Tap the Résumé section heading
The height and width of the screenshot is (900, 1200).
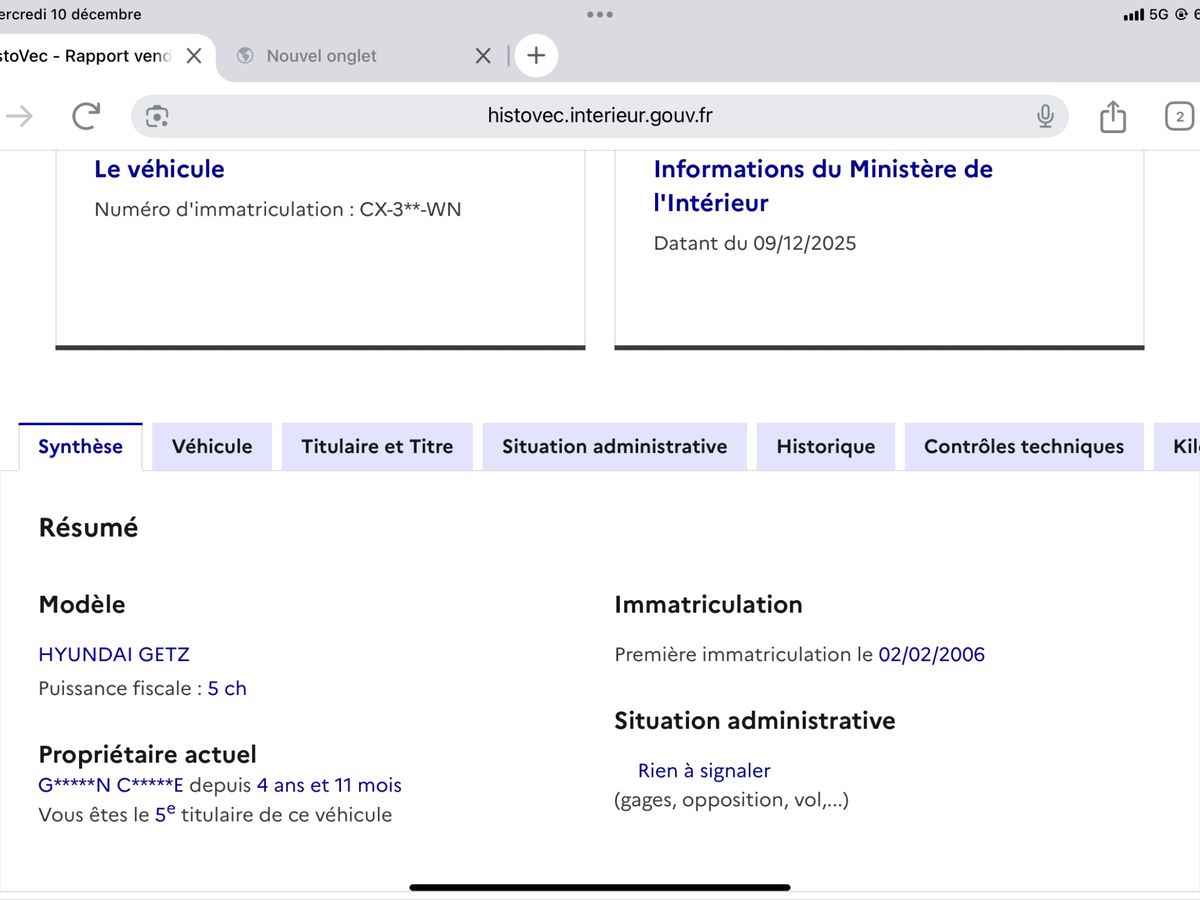point(88,527)
